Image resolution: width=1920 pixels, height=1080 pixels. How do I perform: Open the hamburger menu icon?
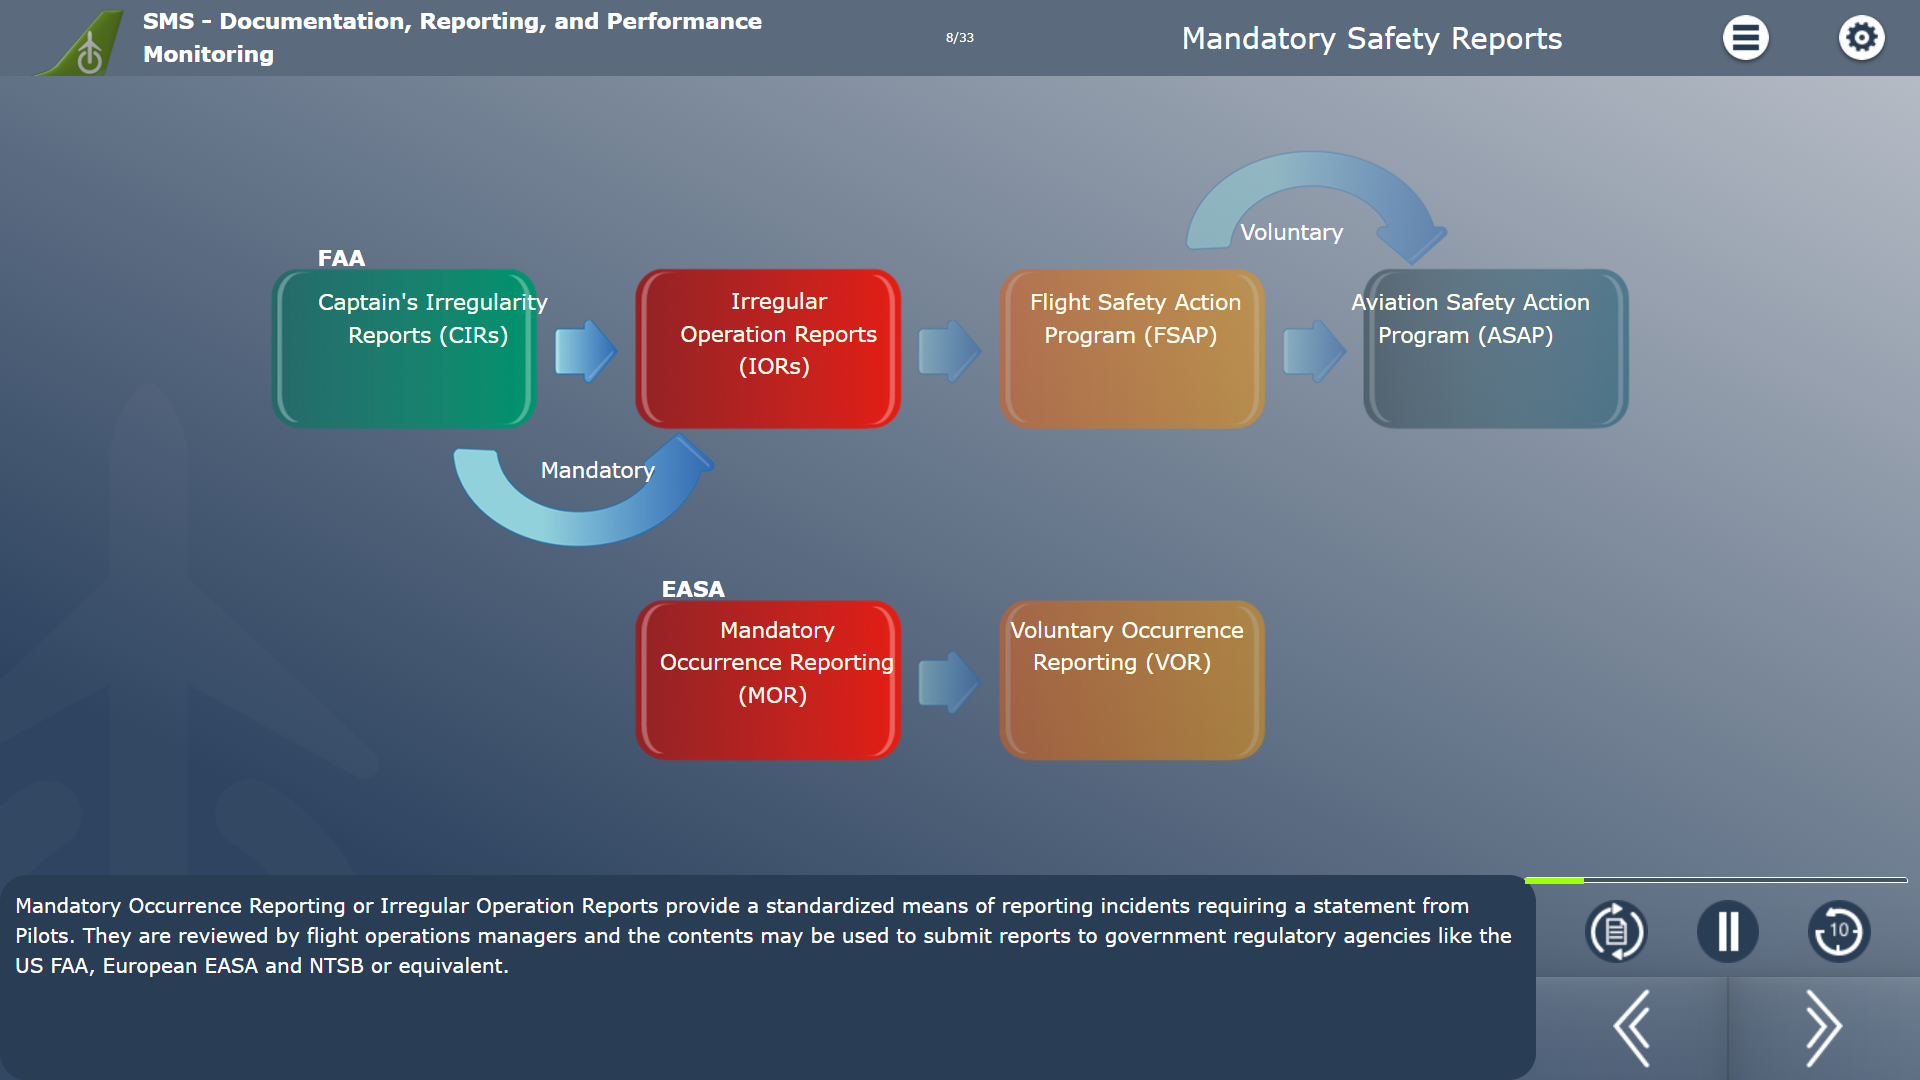[x=1745, y=38]
